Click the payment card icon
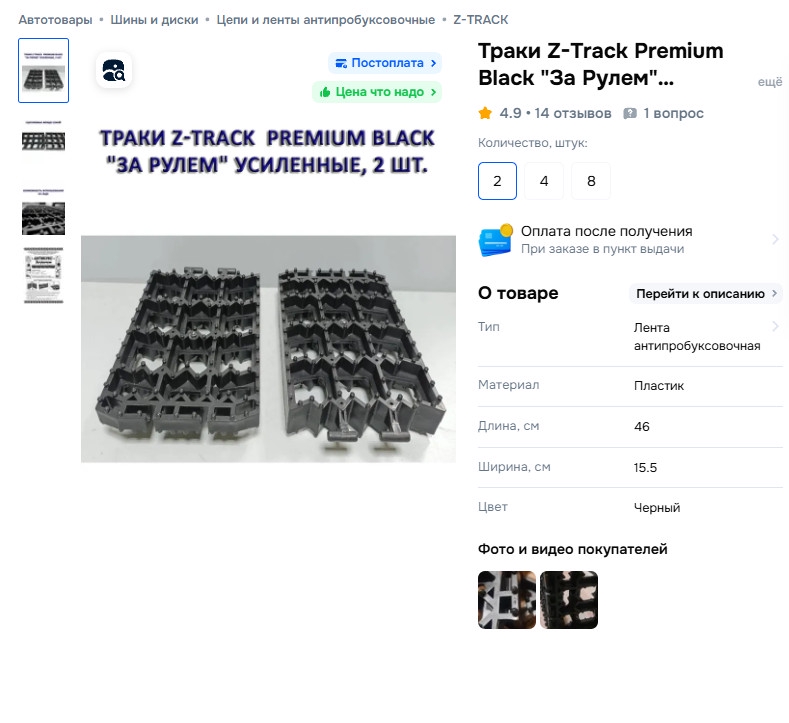The height and width of the screenshot is (723, 789). click(495, 240)
